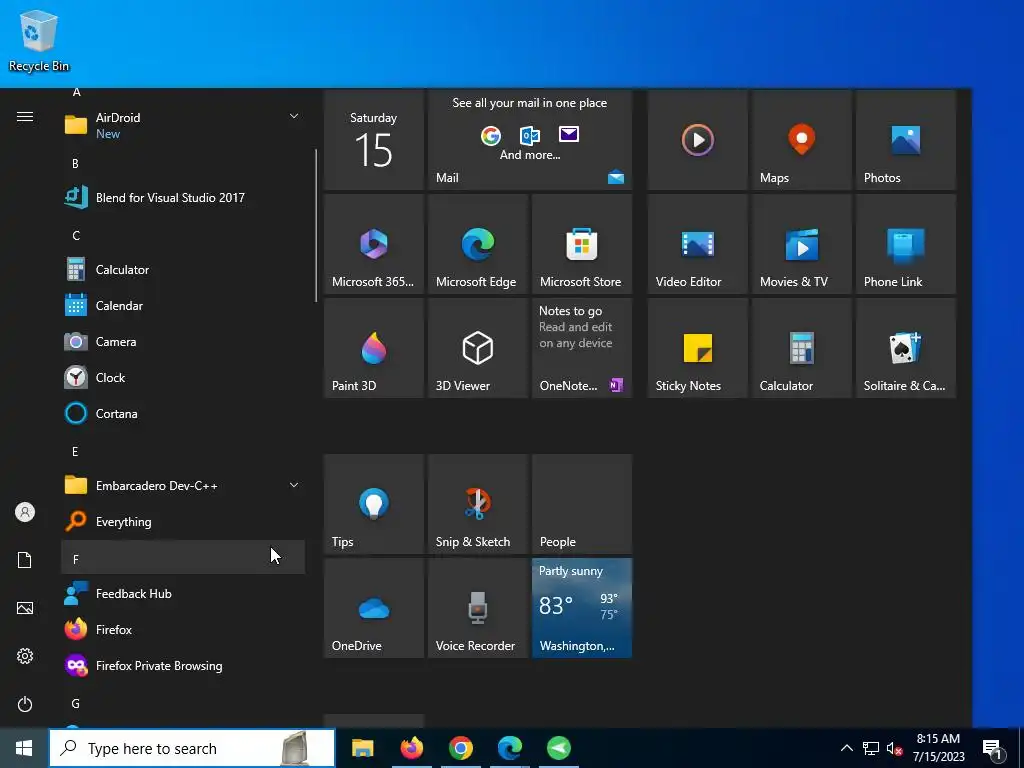
Task: Open the People tile
Action: 581,504
